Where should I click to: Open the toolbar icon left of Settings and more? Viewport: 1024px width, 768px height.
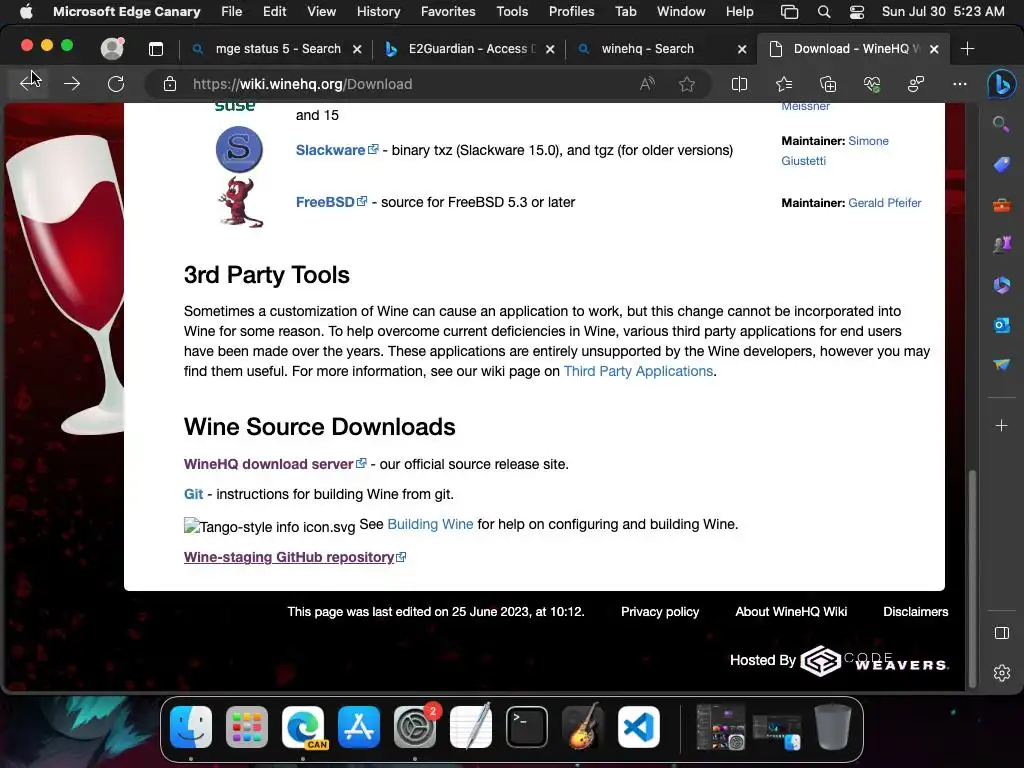tap(916, 84)
